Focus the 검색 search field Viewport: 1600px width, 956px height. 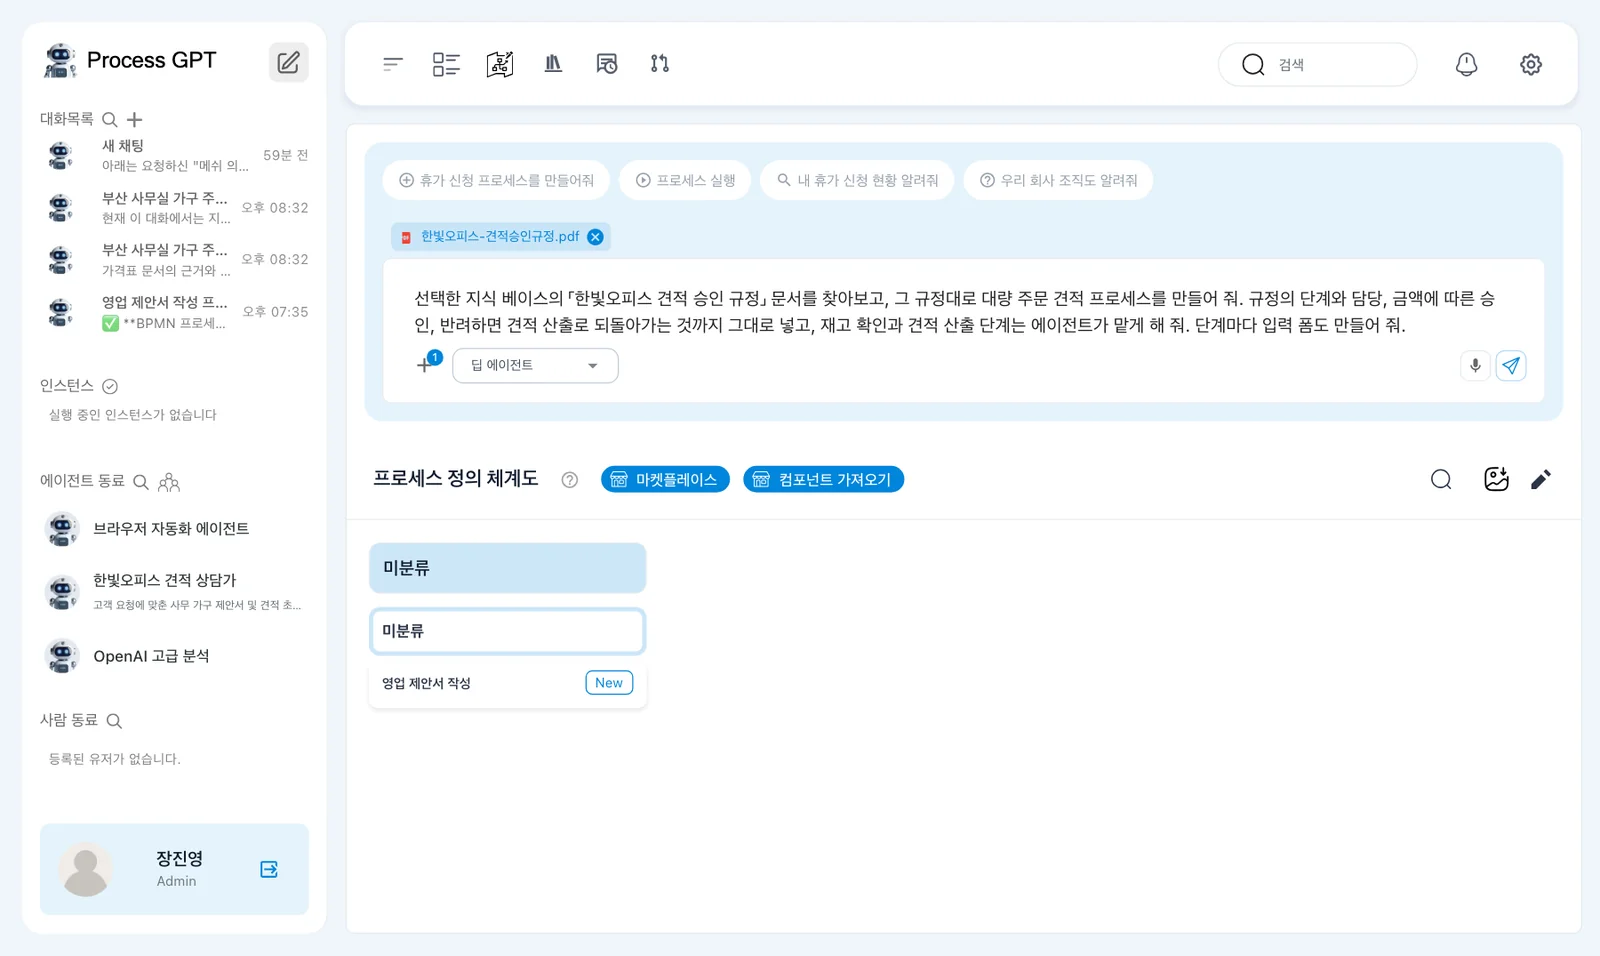[x=1317, y=64]
